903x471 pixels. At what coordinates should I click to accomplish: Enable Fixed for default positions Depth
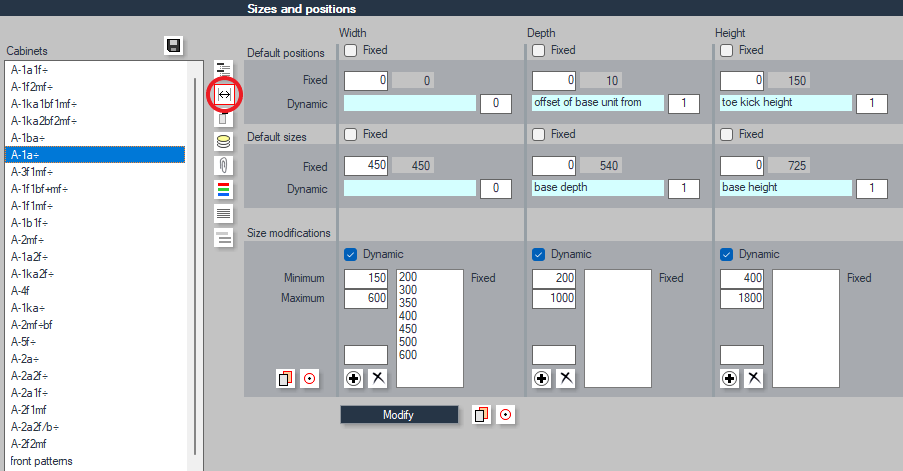pos(538,51)
